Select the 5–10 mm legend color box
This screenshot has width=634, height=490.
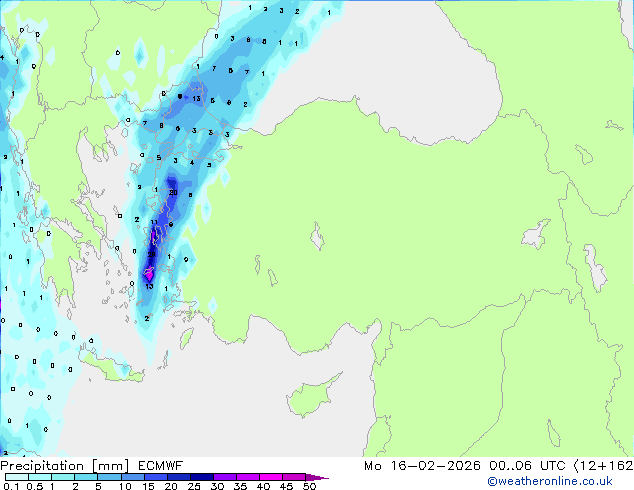coord(109,477)
